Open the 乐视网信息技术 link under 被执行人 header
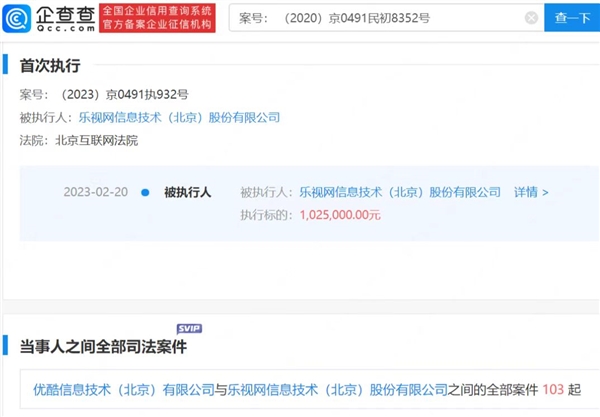600x417 pixels. point(179,117)
